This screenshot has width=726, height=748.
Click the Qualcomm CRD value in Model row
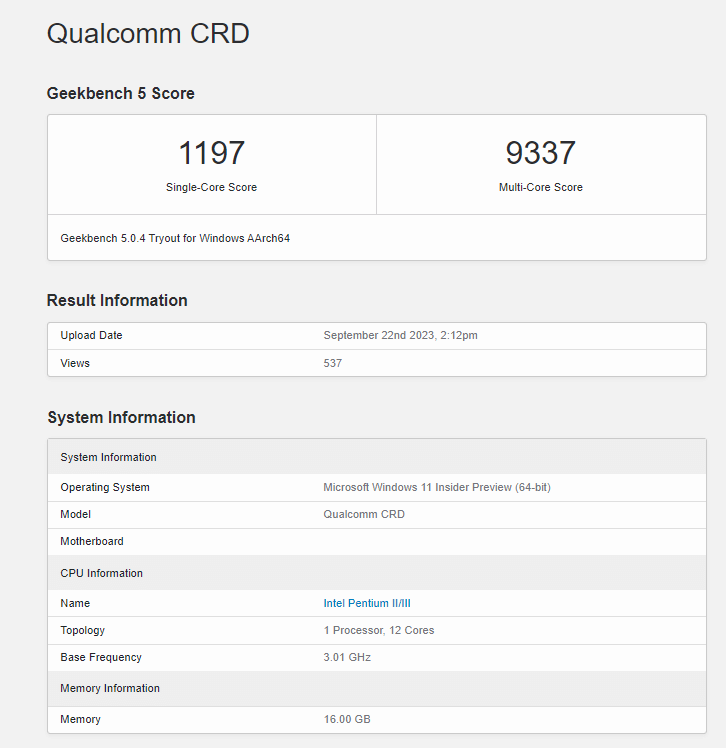click(x=364, y=514)
